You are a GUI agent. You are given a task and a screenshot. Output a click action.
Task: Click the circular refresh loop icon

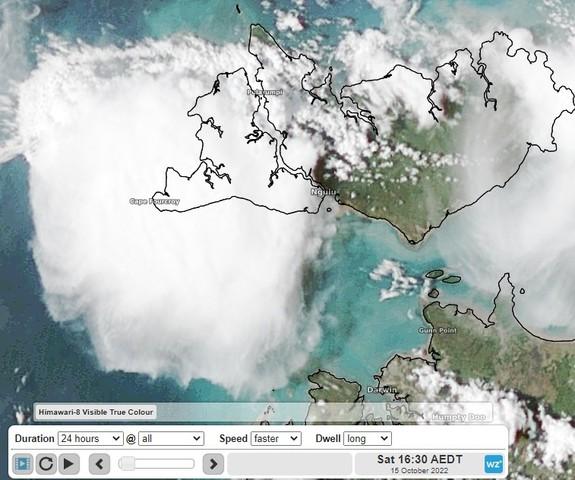click(x=46, y=464)
